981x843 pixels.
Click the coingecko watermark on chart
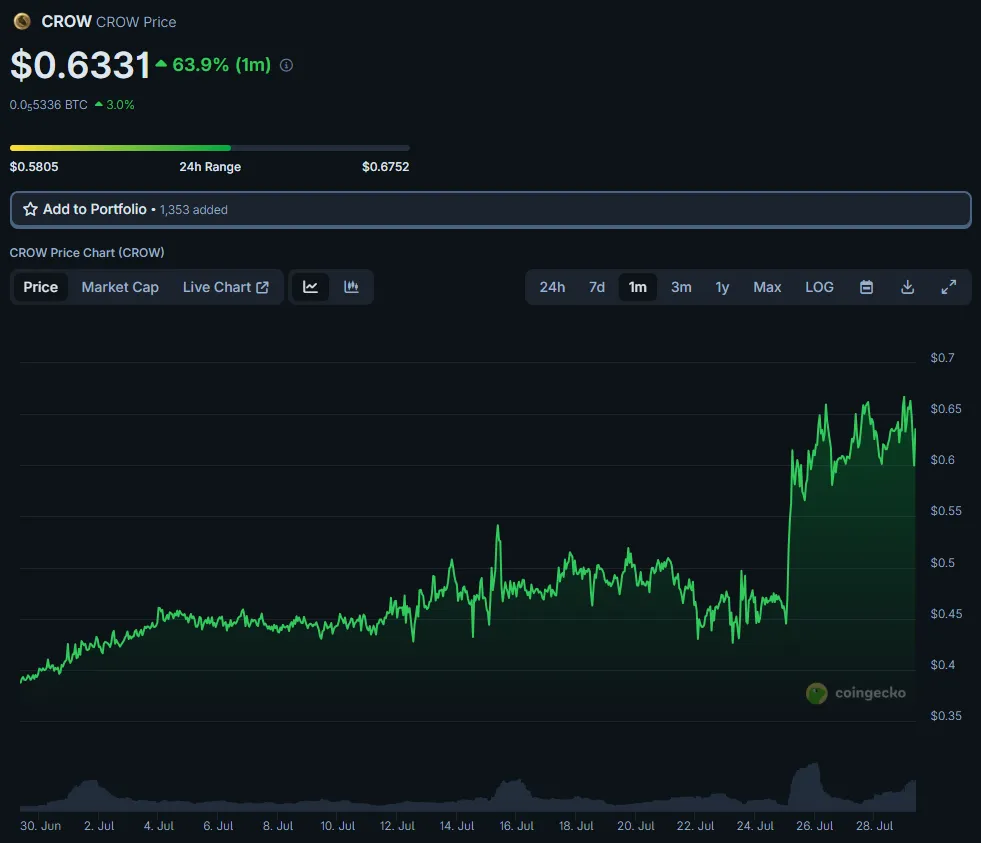[x=856, y=693]
